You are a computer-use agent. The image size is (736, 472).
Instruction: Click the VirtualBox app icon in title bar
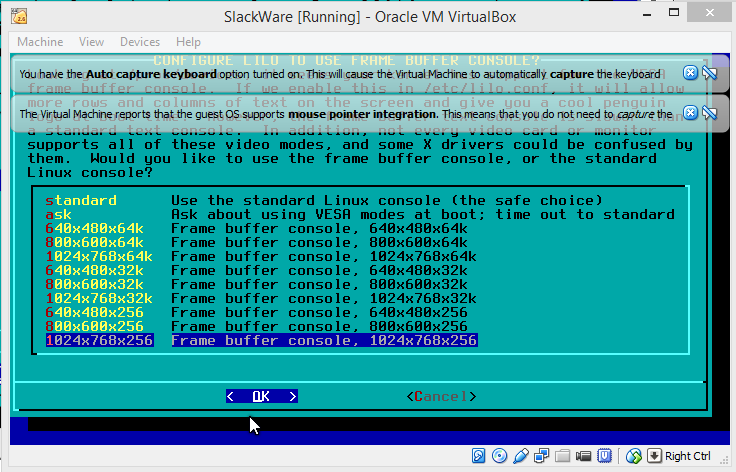(19, 16)
